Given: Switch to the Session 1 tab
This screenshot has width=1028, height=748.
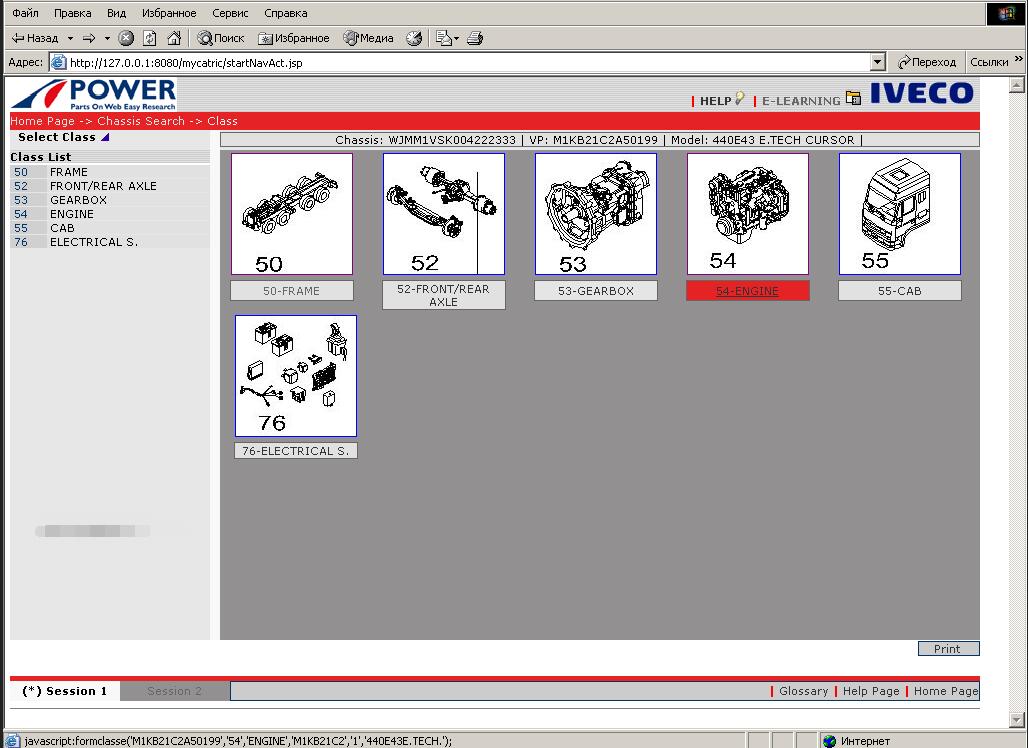Looking at the screenshot, I should pos(65,691).
